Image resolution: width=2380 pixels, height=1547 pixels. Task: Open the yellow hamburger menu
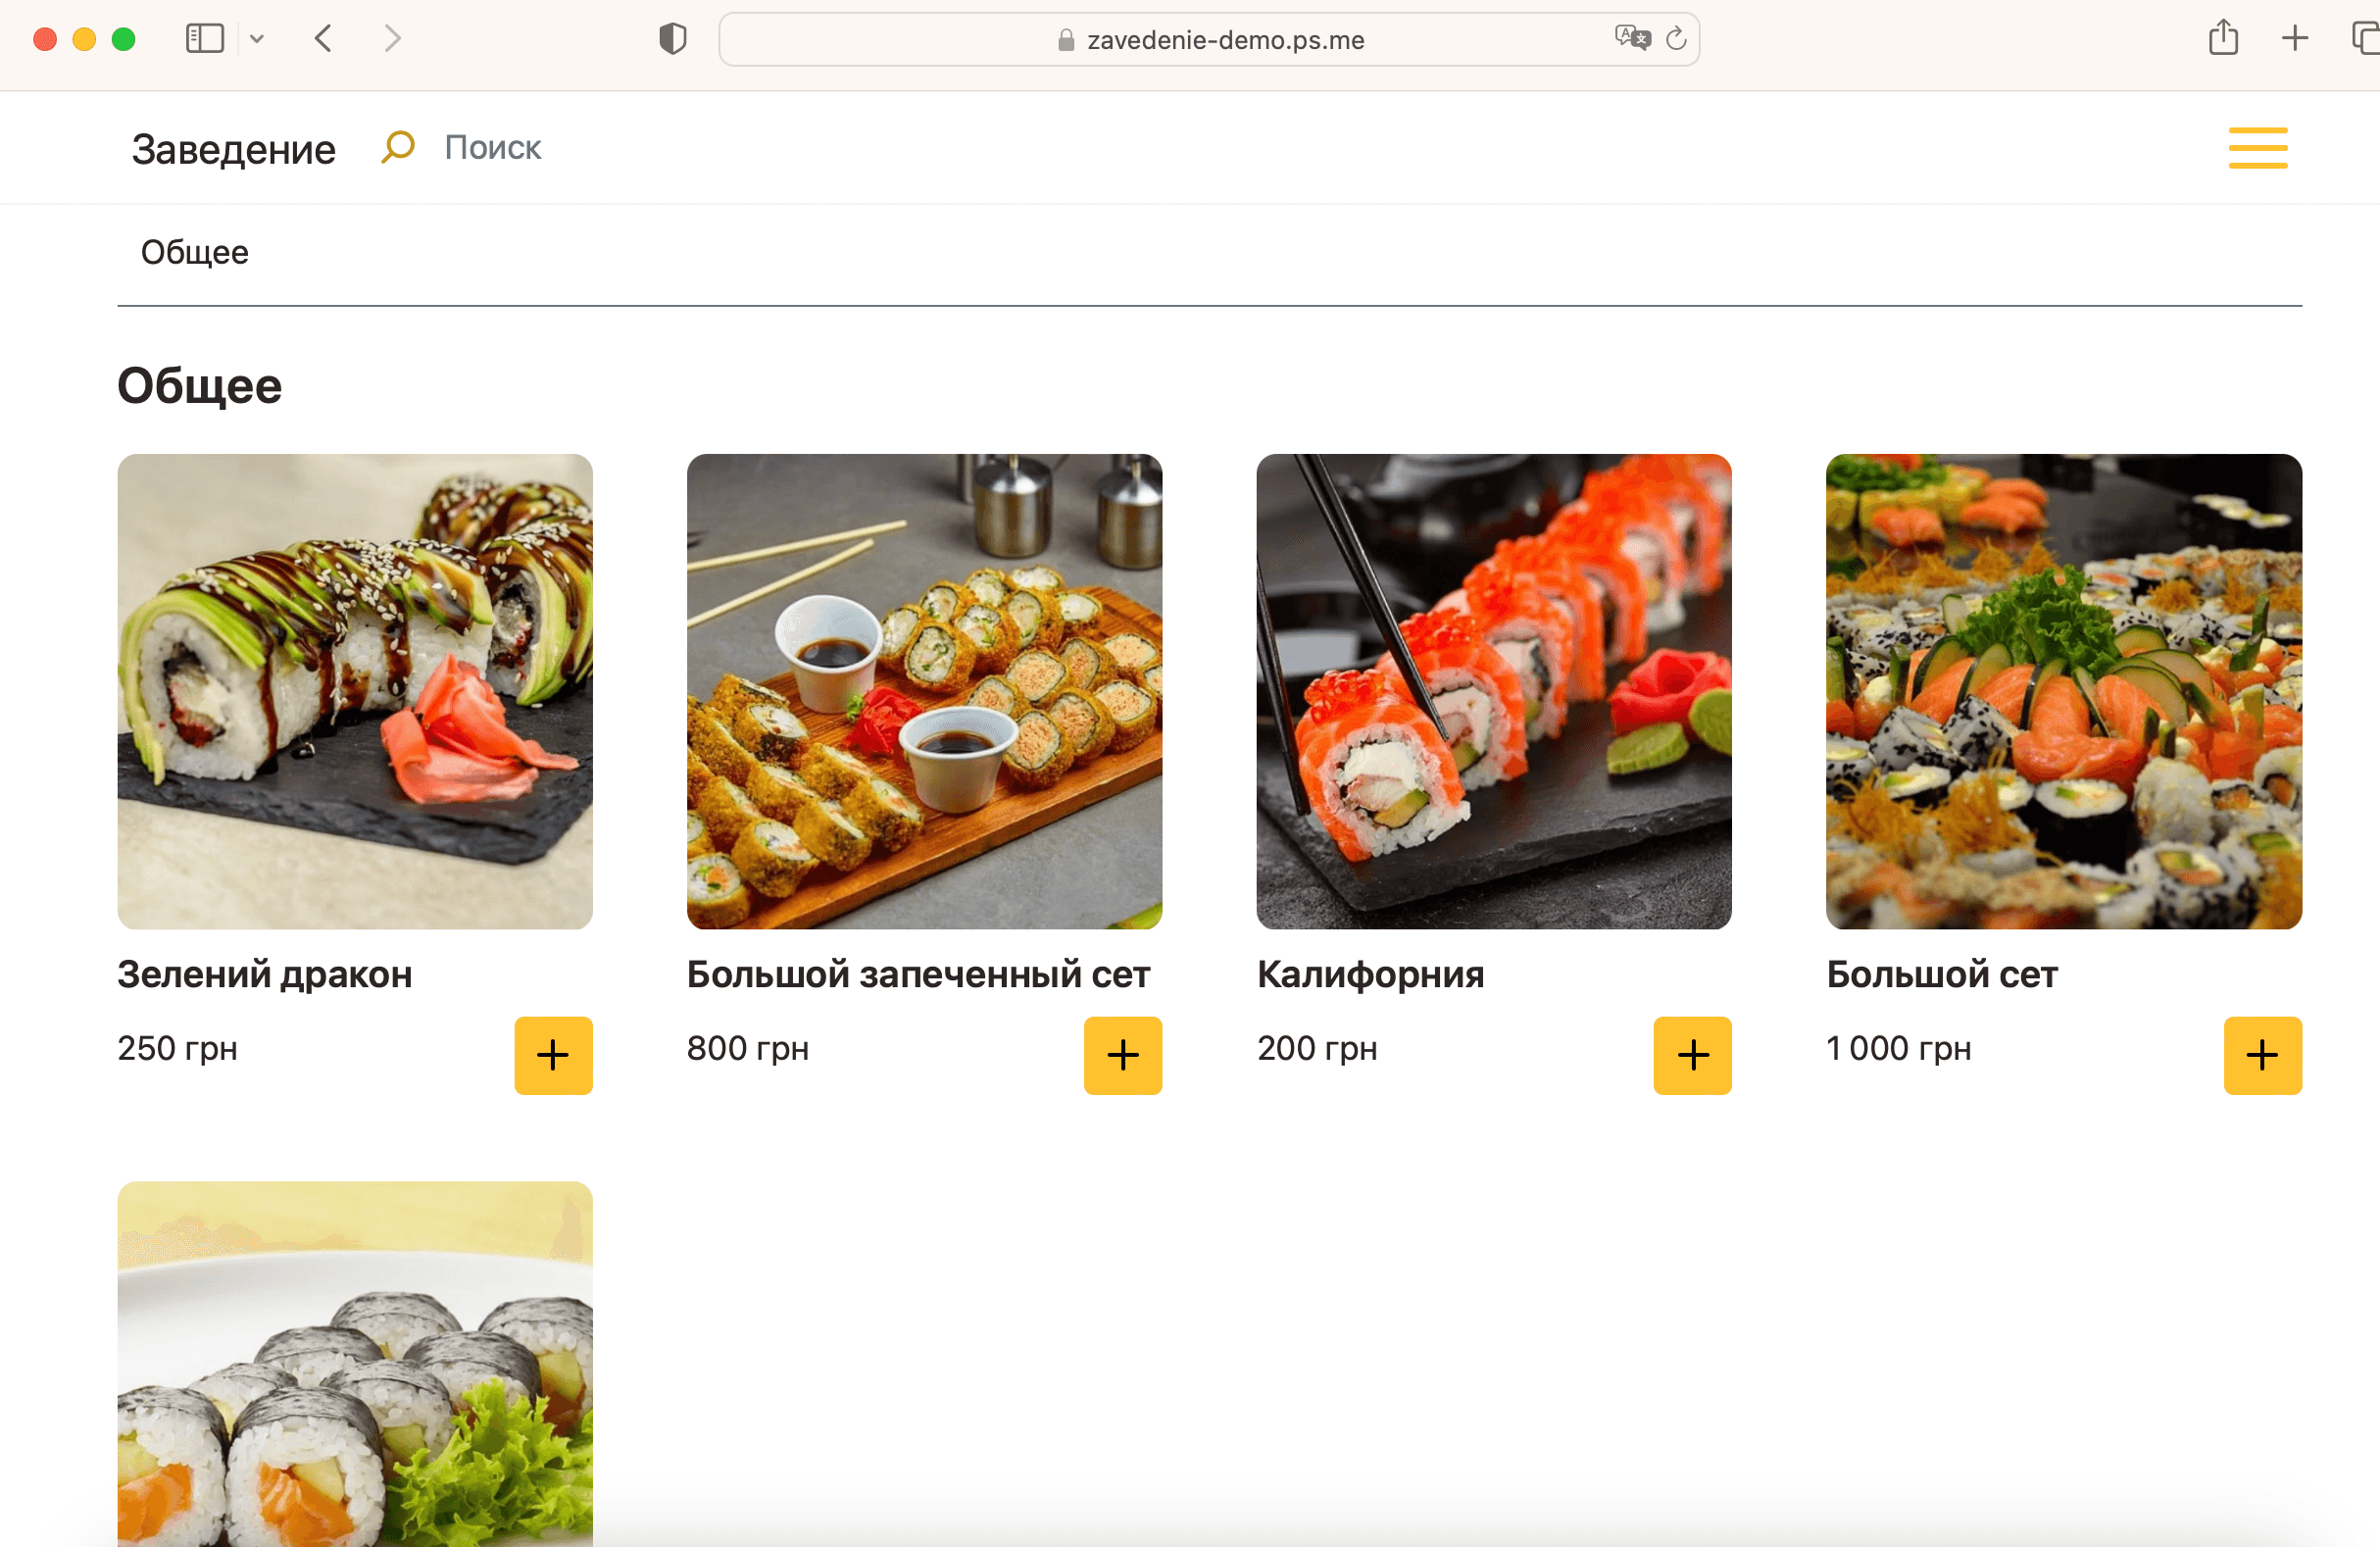point(2257,148)
